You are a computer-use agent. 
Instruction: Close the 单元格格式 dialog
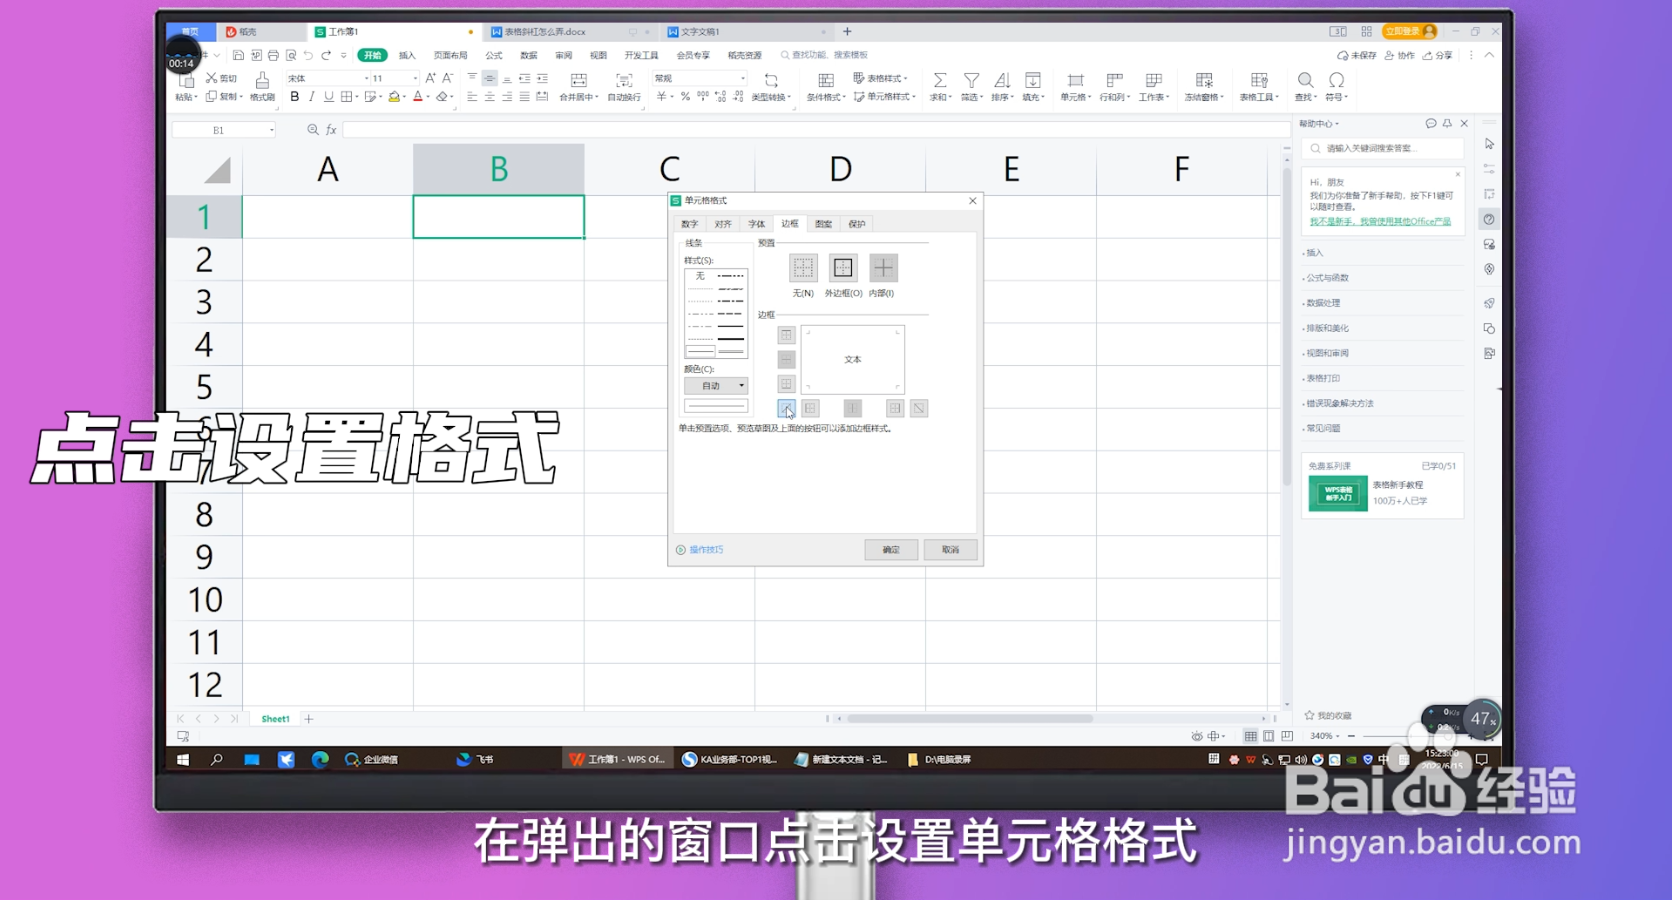point(972,201)
